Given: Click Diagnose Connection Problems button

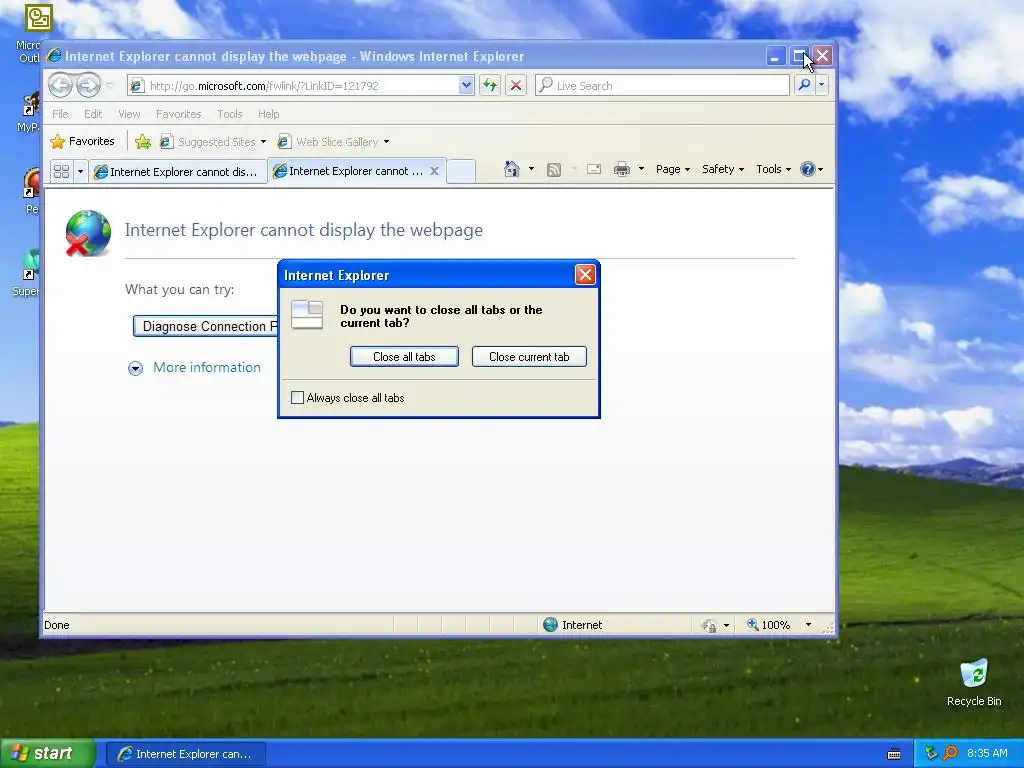Looking at the screenshot, I should point(206,326).
